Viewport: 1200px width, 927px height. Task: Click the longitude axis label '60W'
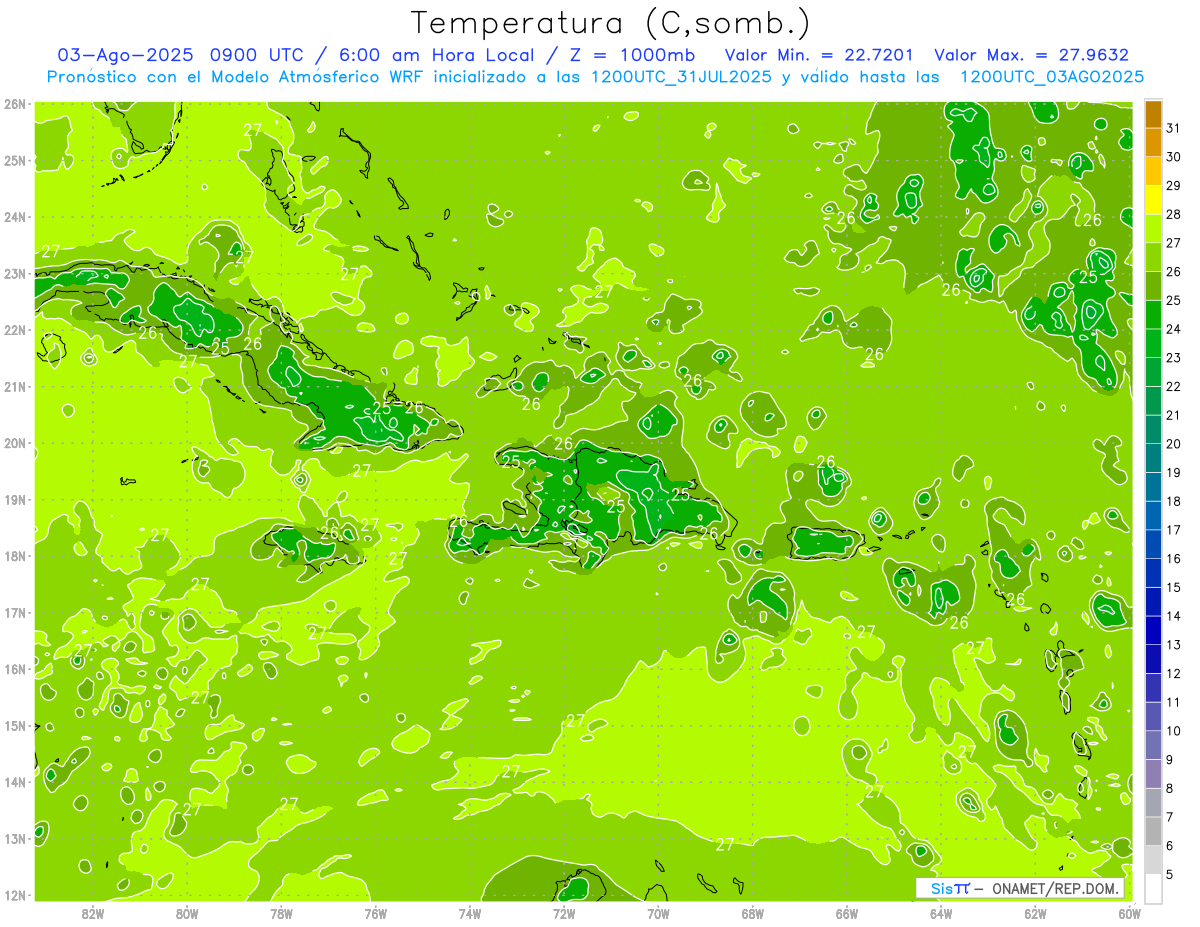click(x=1128, y=913)
